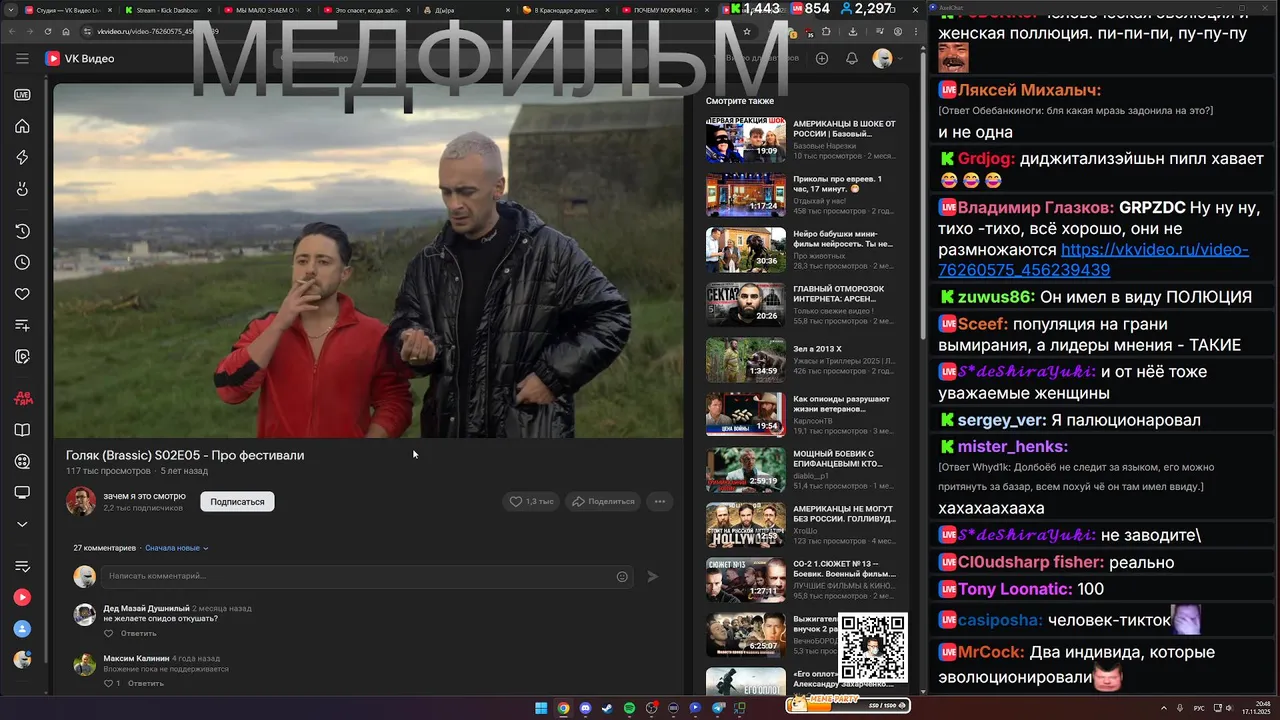Reply to Максим Калинин comment
This screenshot has height=720, width=1280.
coord(146,683)
